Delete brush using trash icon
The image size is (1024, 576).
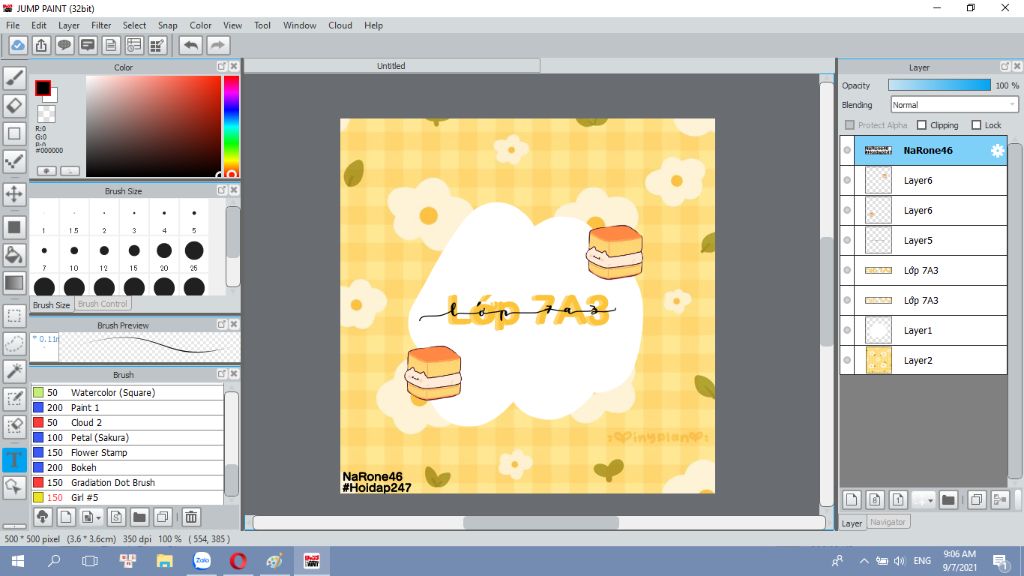(190, 517)
